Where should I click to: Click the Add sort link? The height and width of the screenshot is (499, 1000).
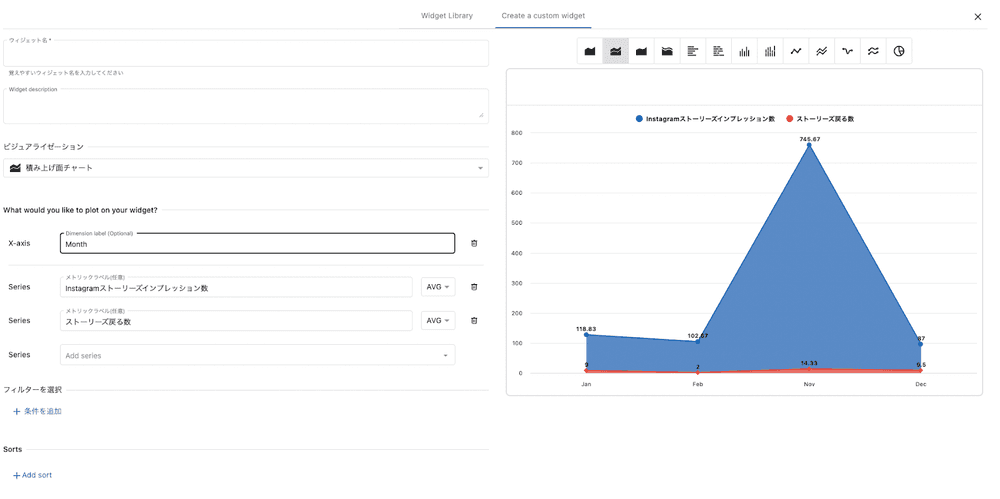tap(32, 475)
